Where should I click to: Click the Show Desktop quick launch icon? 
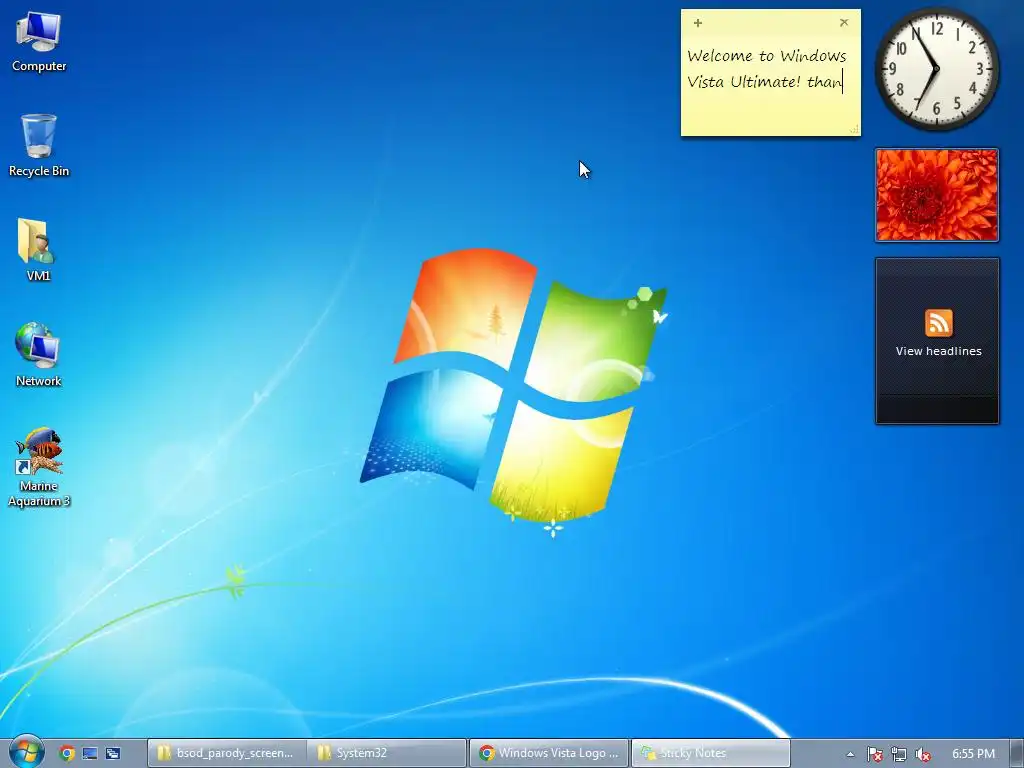point(89,753)
